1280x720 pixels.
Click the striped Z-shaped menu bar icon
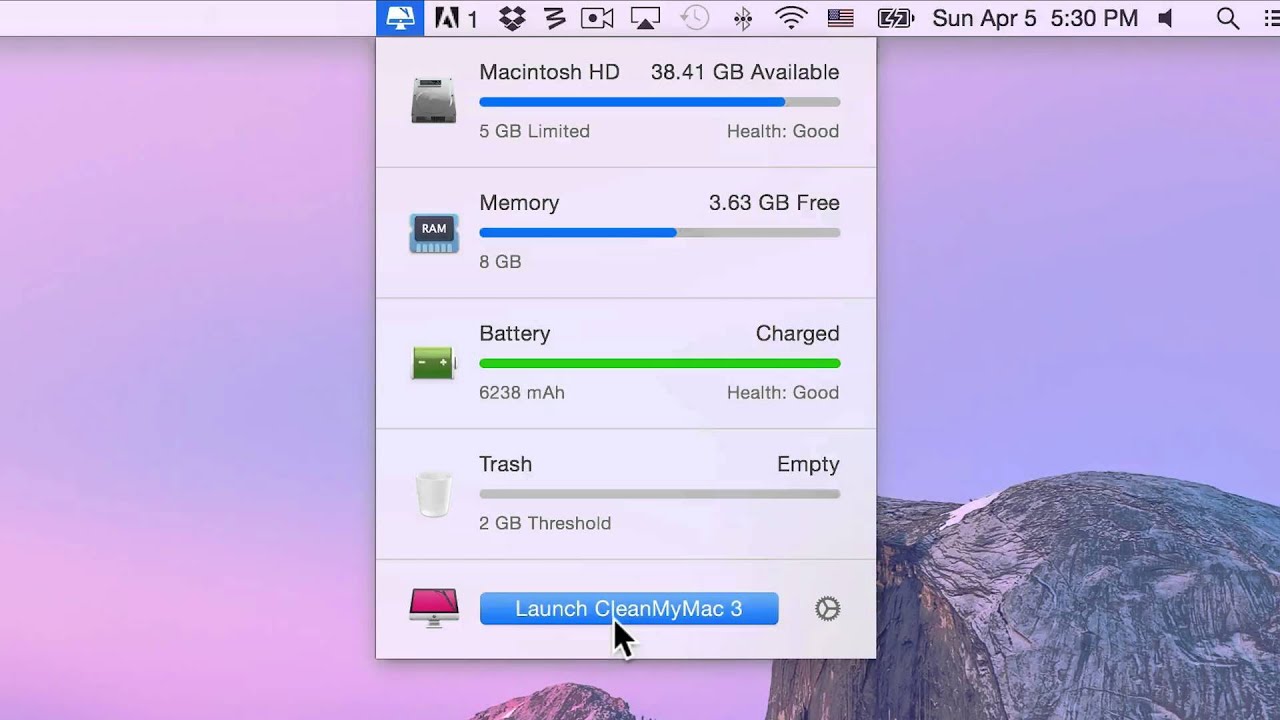[x=554, y=18]
